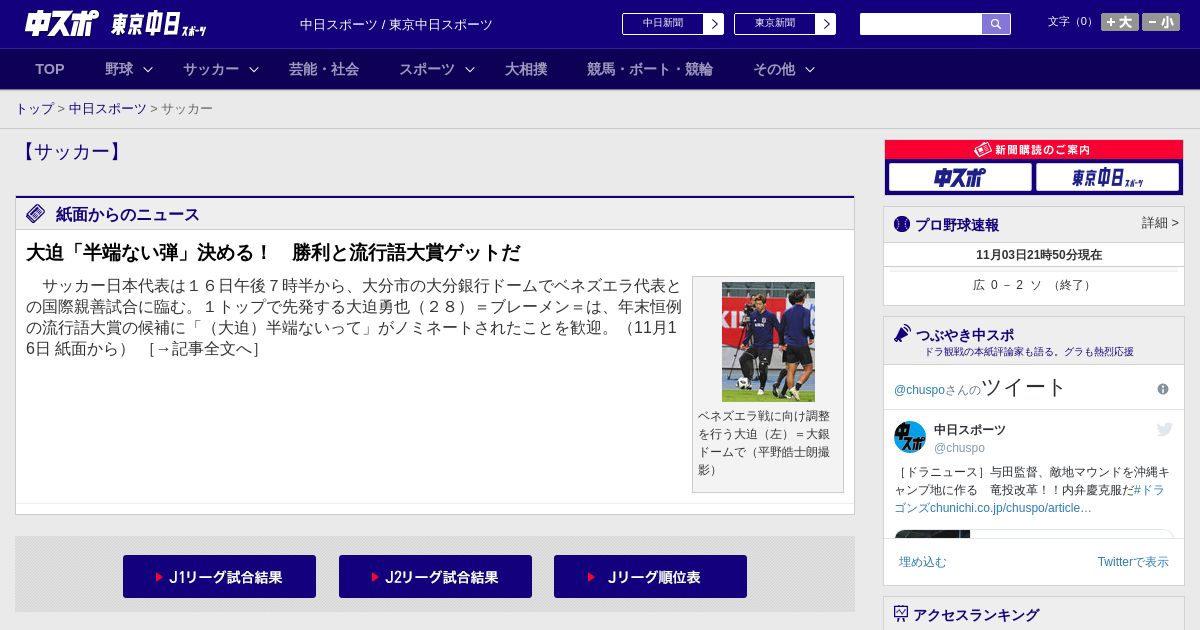Open the その他 menu item
This screenshot has width=1200, height=630.
pos(774,69)
